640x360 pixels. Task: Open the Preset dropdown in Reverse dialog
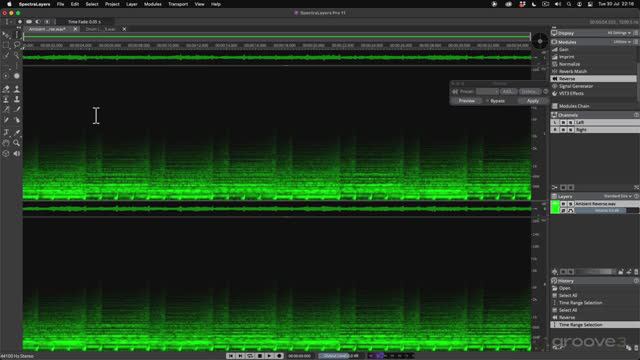pyautogui.click(x=487, y=91)
